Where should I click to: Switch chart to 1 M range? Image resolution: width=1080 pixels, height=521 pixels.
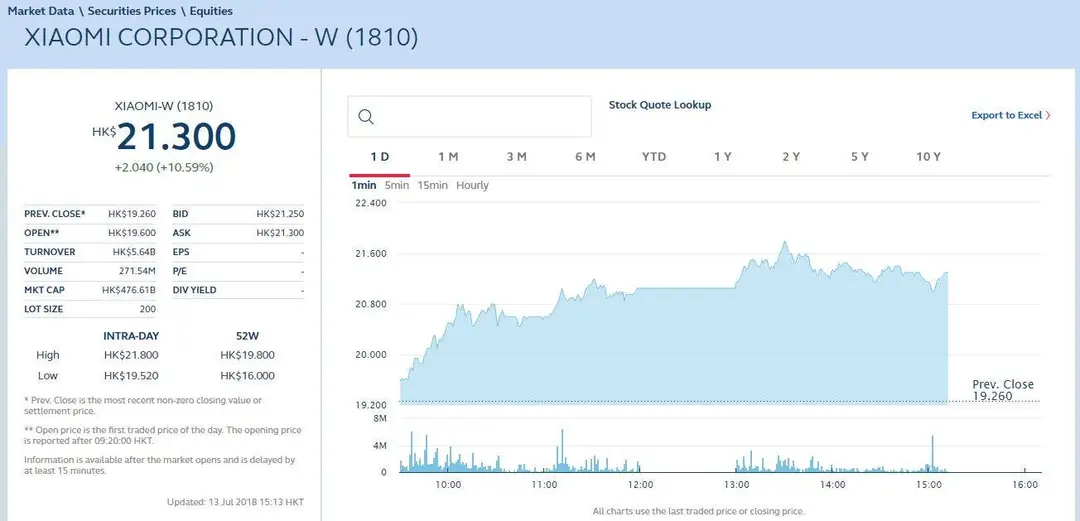tap(448, 157)
